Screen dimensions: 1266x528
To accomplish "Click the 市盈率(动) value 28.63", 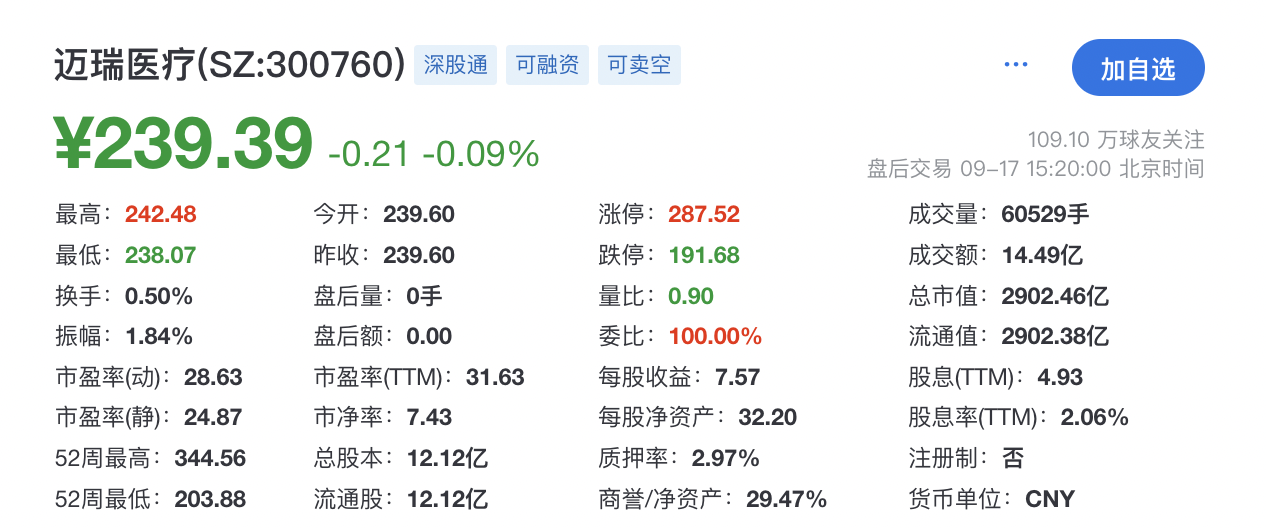I will tap(213, 377).
